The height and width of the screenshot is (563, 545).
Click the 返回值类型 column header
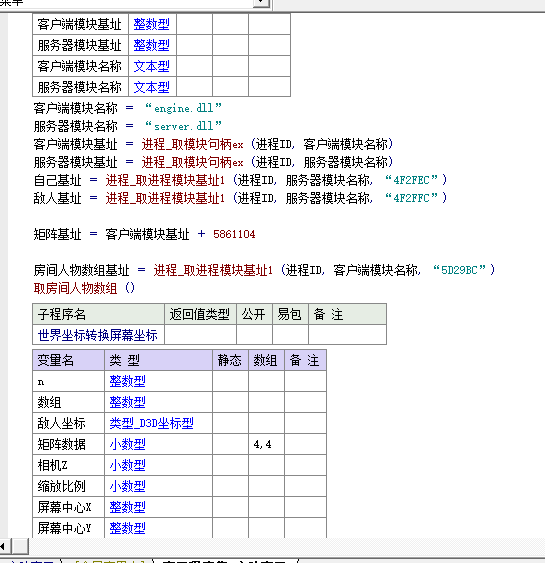click(200, 315)
